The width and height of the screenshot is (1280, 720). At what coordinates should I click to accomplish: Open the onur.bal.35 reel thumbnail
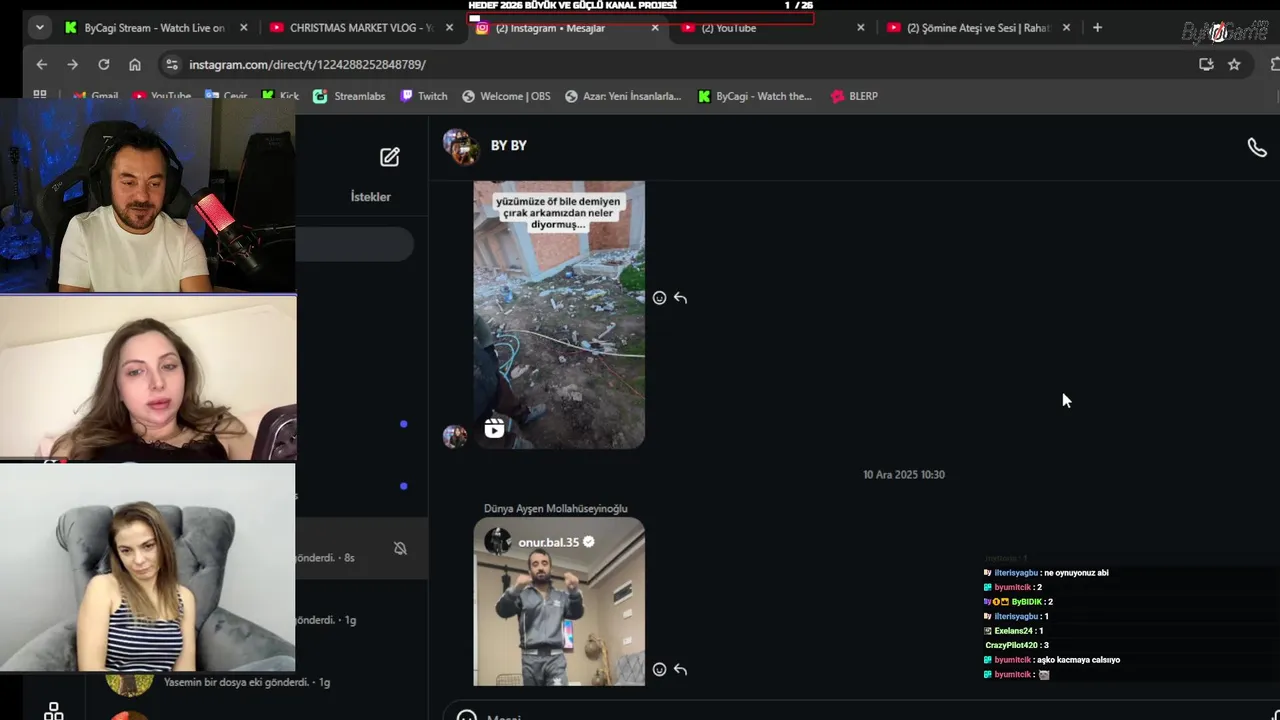click(559, 601)
